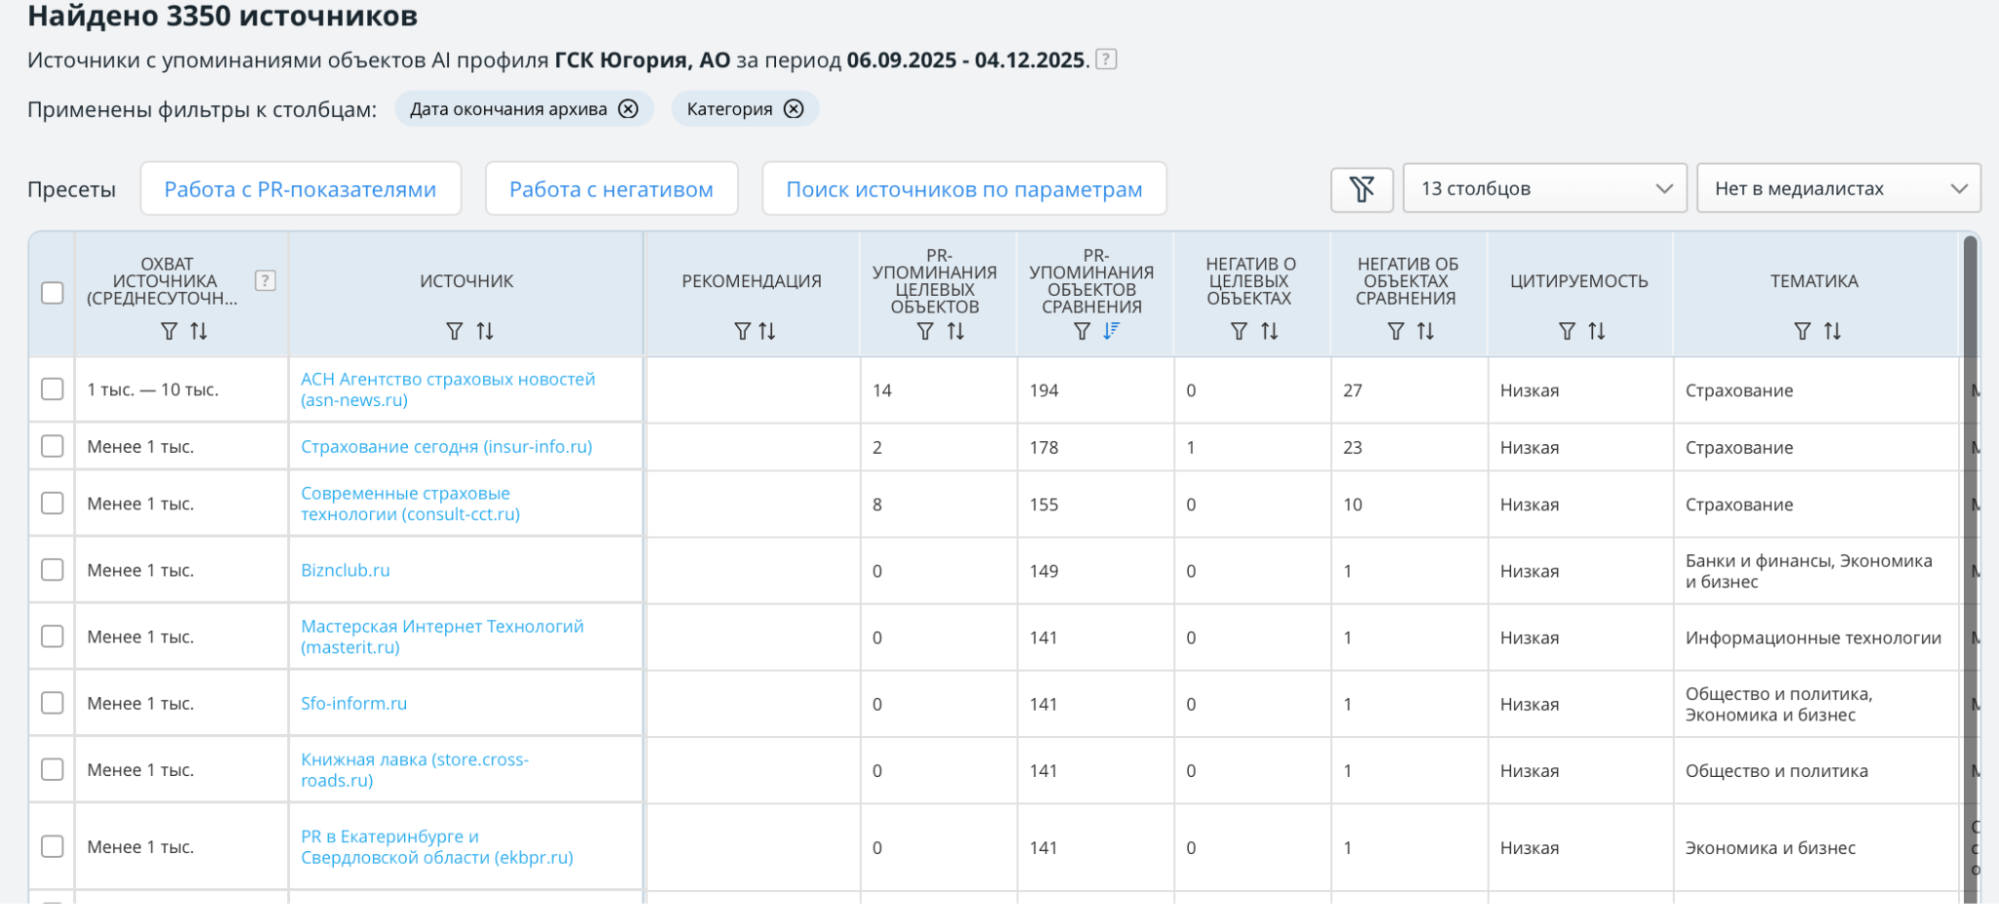Select the Sfo-inform.ru row checkbox
This screenshot has width=1999, height=904.
pos(52,703)
